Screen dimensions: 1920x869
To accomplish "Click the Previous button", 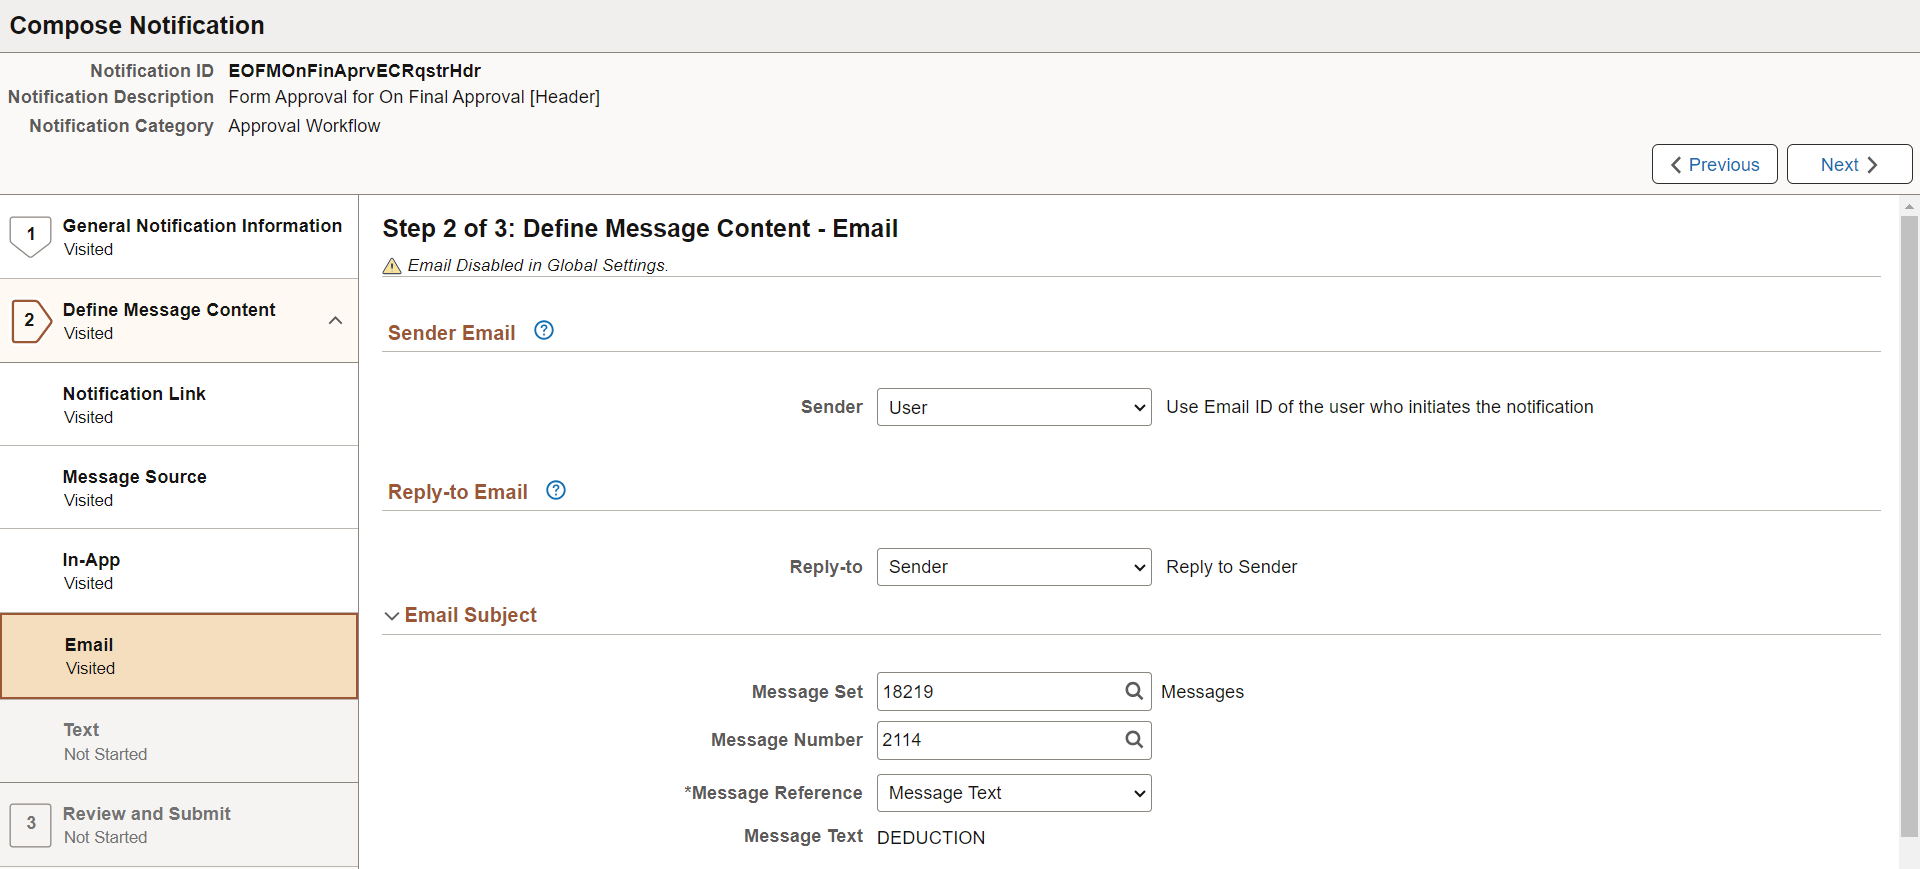I will click(x=1714, y=164).
